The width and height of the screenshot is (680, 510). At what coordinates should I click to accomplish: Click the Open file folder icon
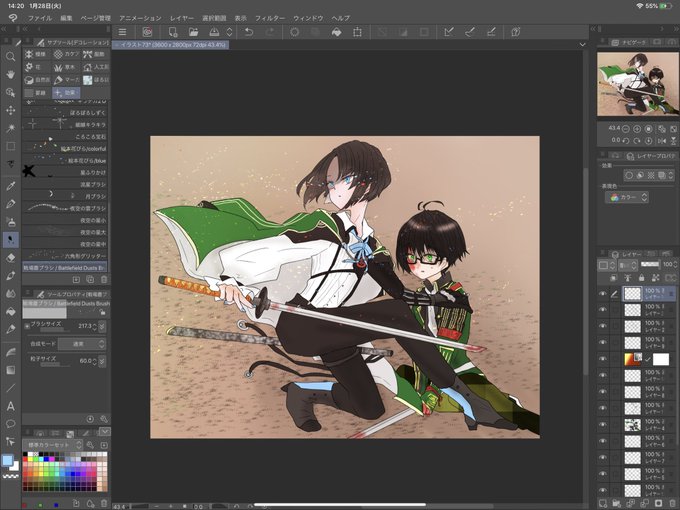click(193, 32)
